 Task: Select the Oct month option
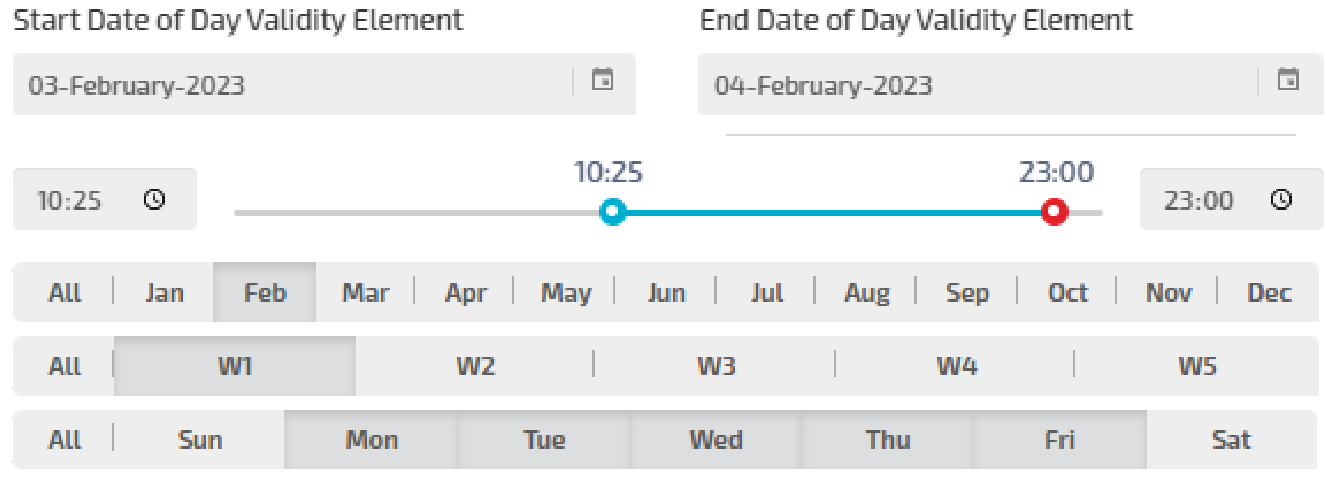point(1067,293)
